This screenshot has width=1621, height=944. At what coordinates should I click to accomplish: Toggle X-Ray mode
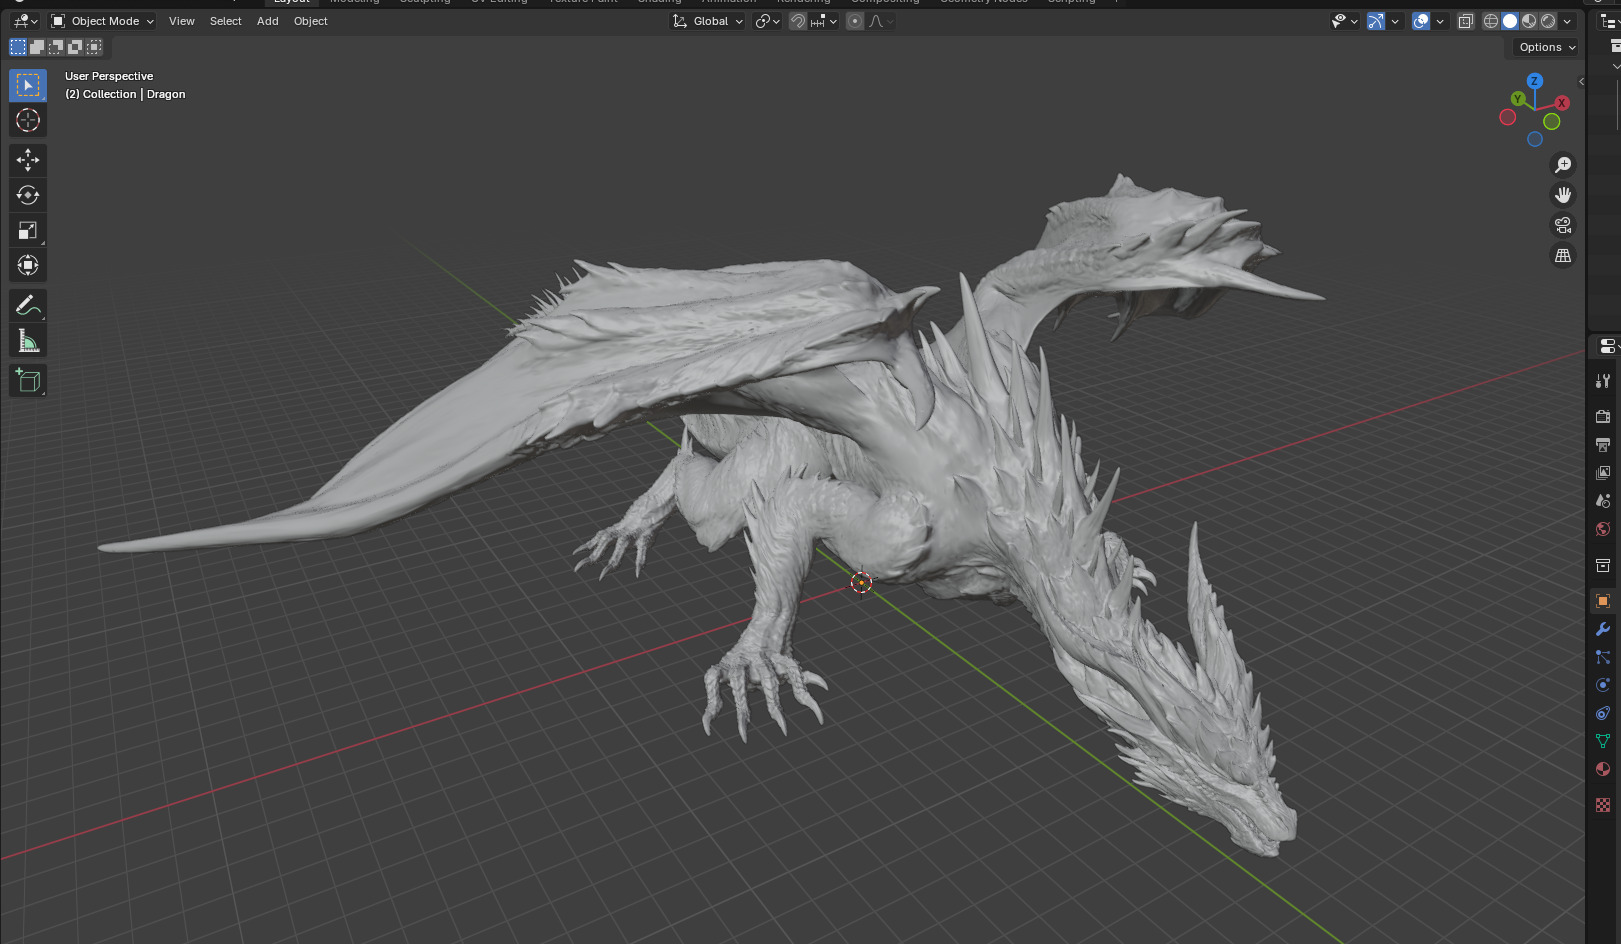[1466, 21]
